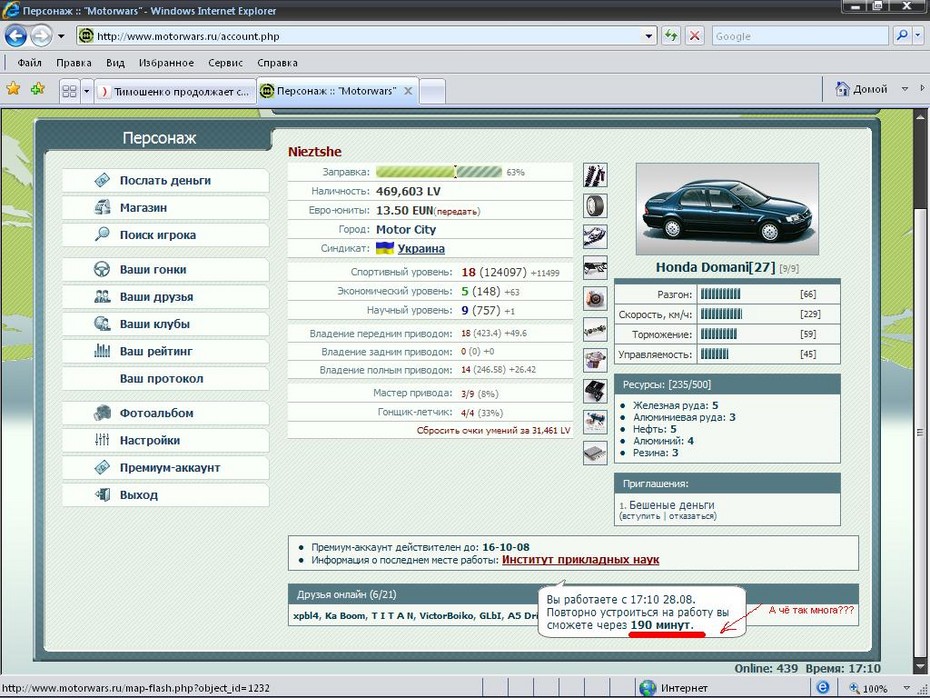Click the browser Forward arrow button

41,36
